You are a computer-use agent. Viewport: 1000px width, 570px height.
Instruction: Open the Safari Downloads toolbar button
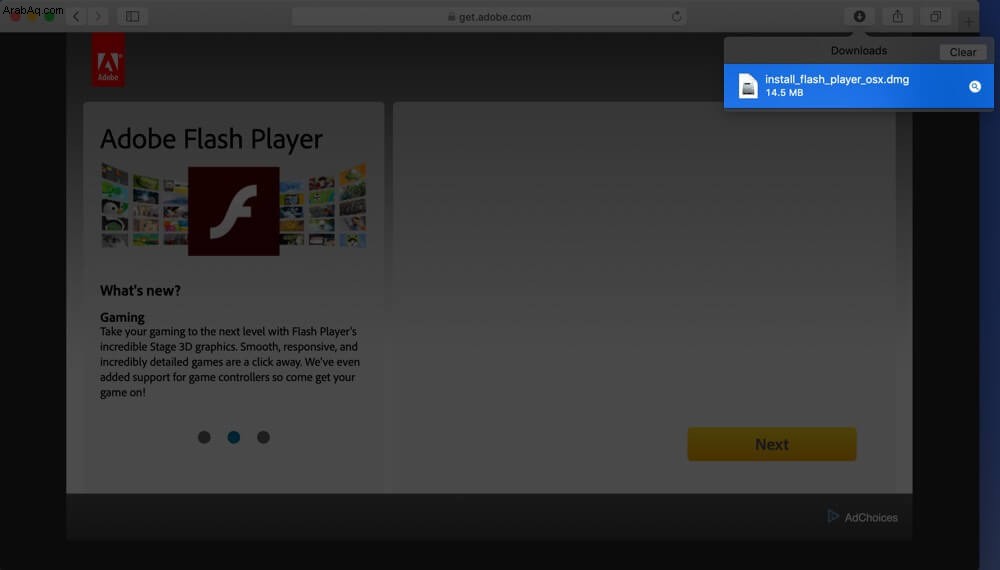point(860,16)
